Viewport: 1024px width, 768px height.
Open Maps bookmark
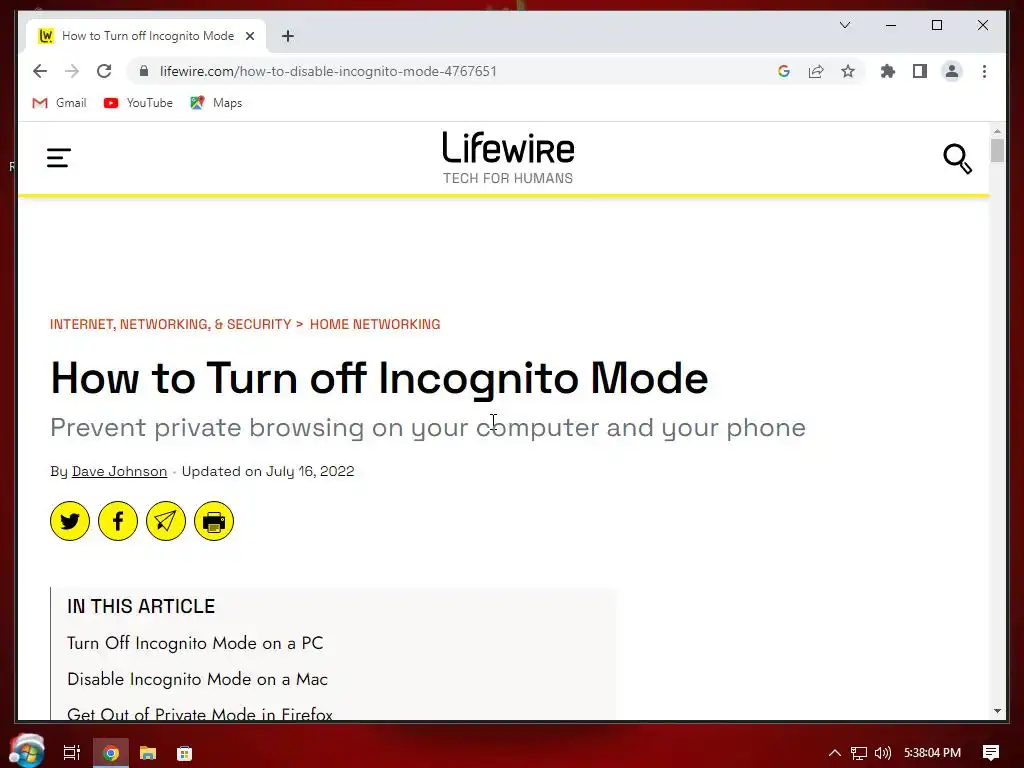[216, 103]
